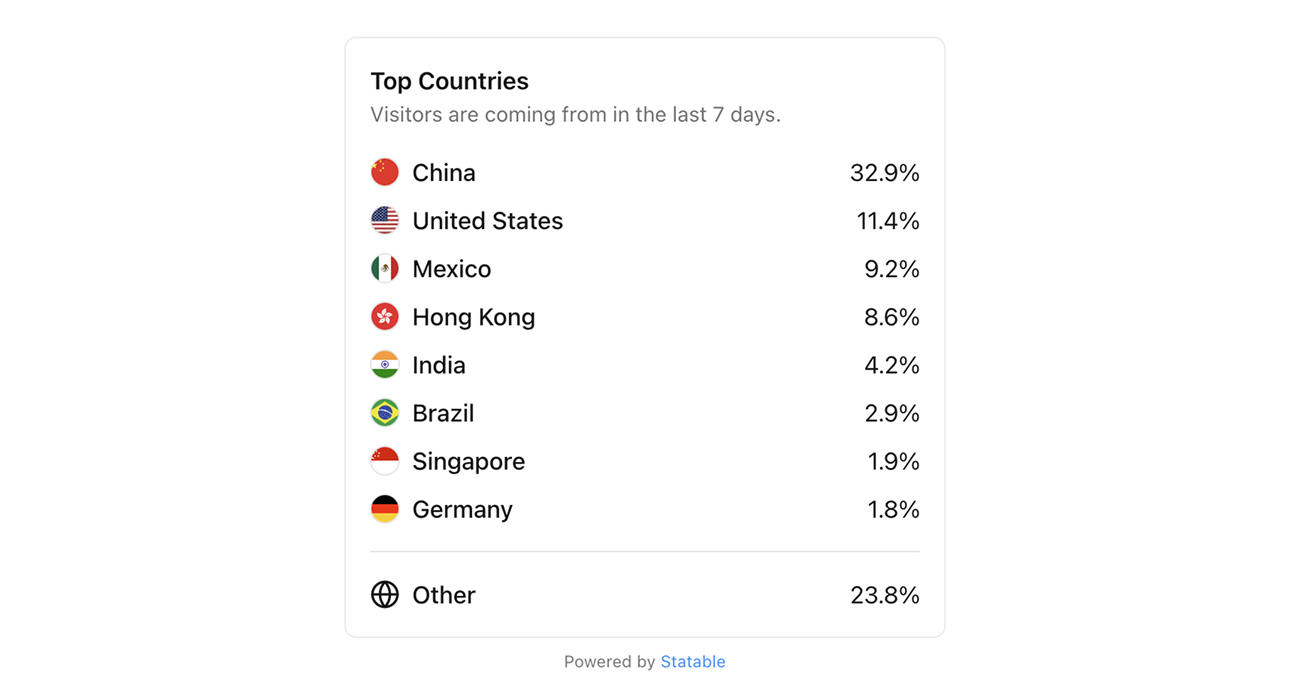Select the Singapore flag icon
This screenshot has width=1296, height=698.
[x=385, y=460]
